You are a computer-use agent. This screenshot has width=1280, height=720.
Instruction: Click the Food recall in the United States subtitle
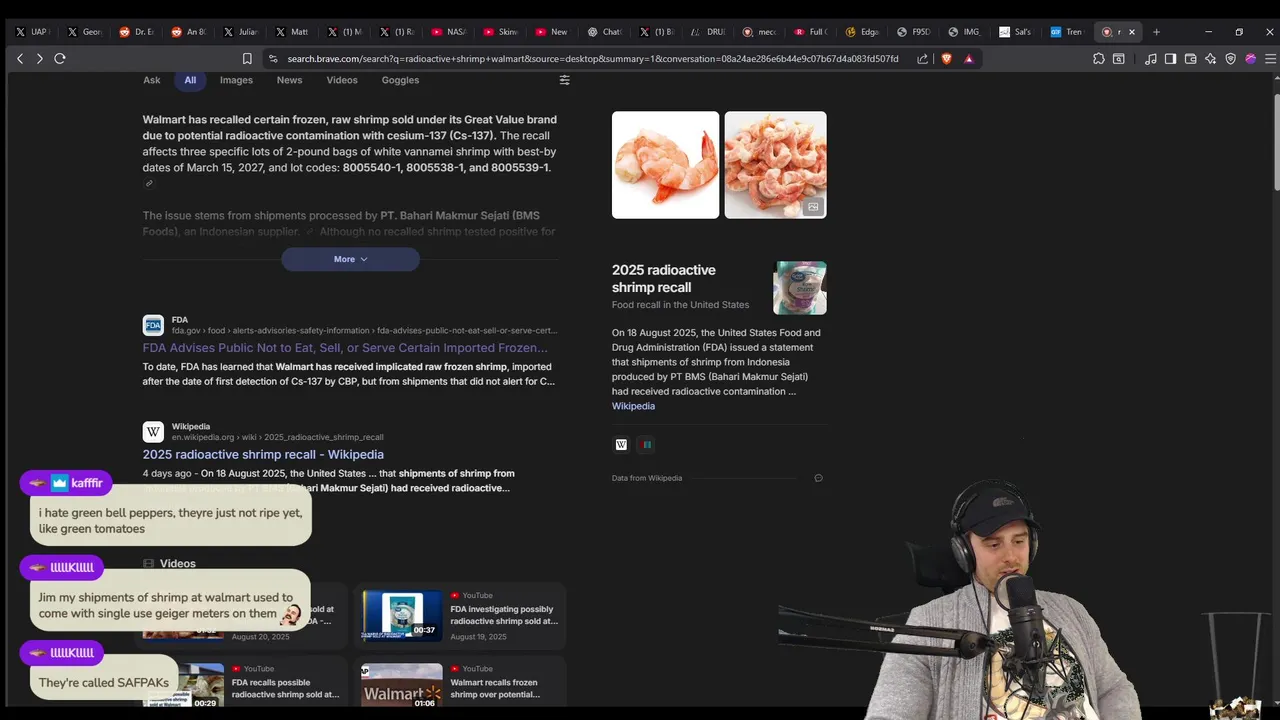point(680,305)
